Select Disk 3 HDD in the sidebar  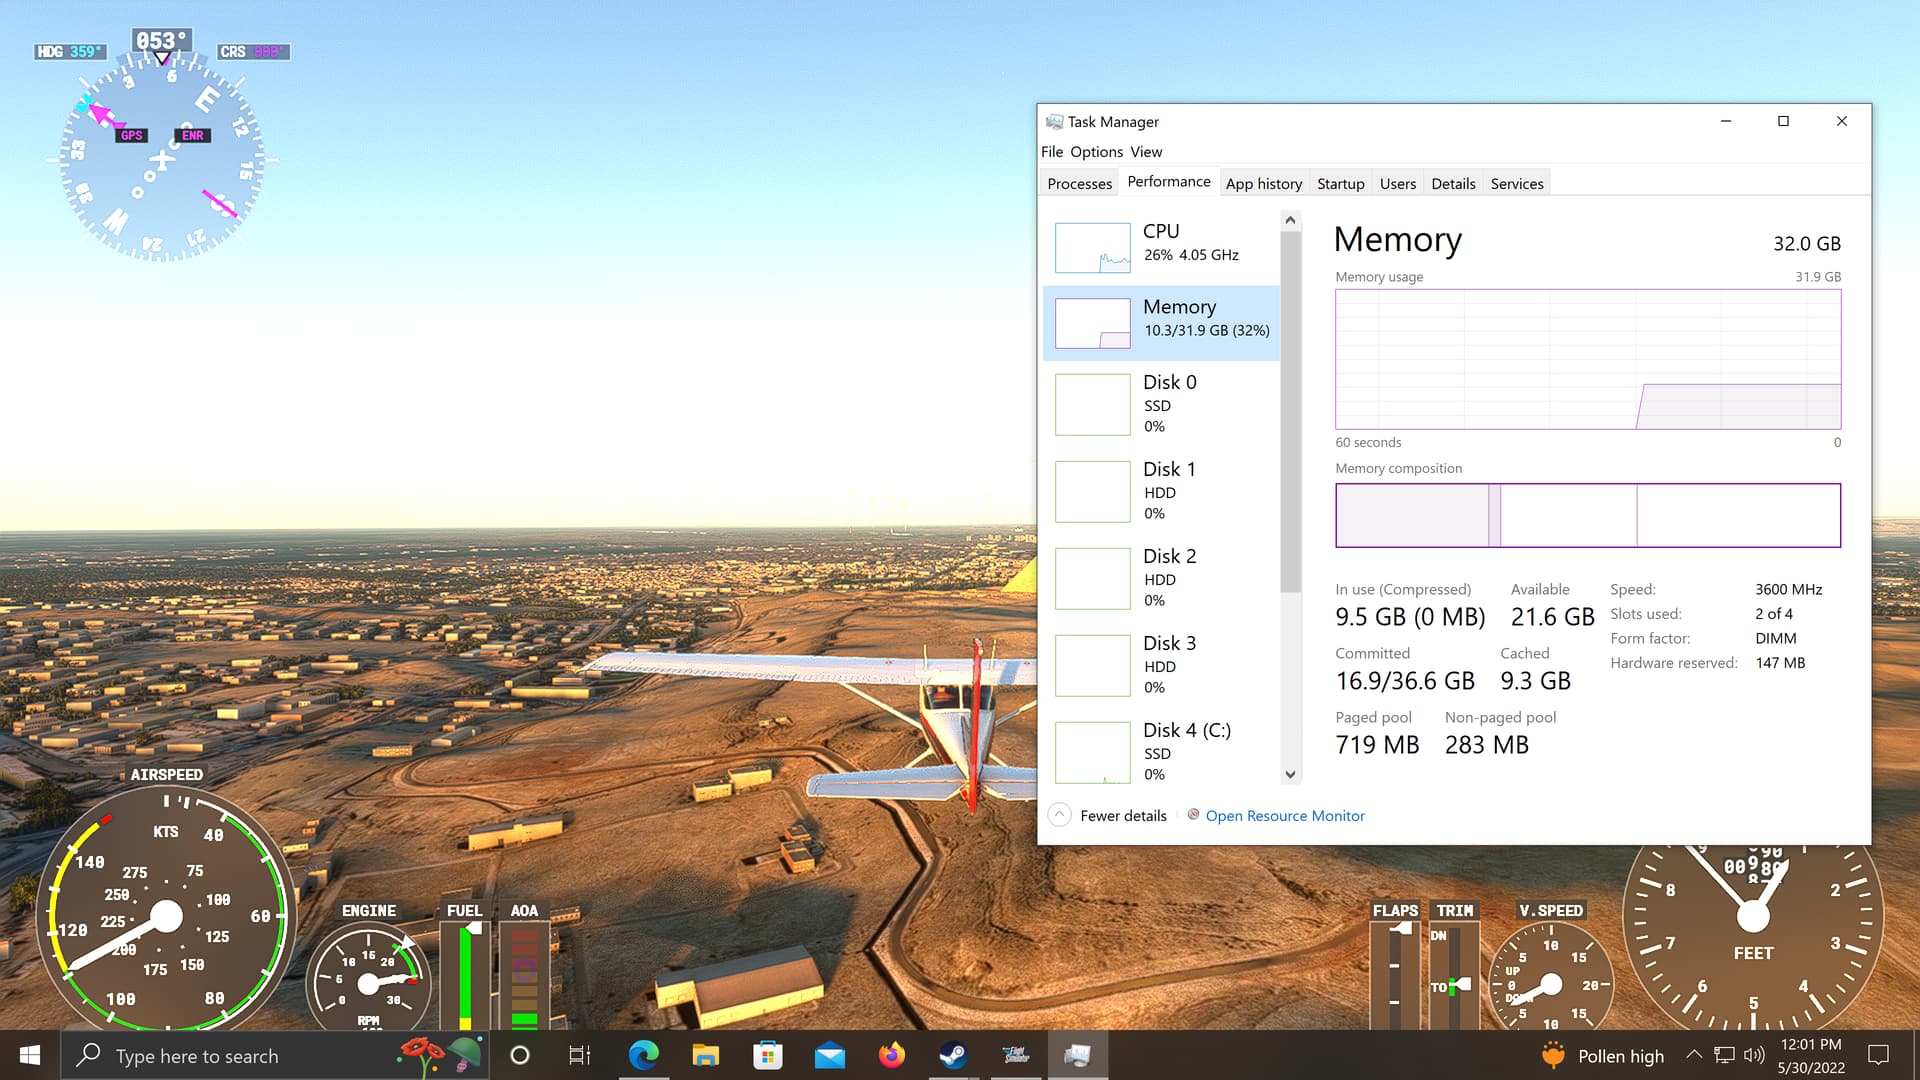tap(1161, 665)
